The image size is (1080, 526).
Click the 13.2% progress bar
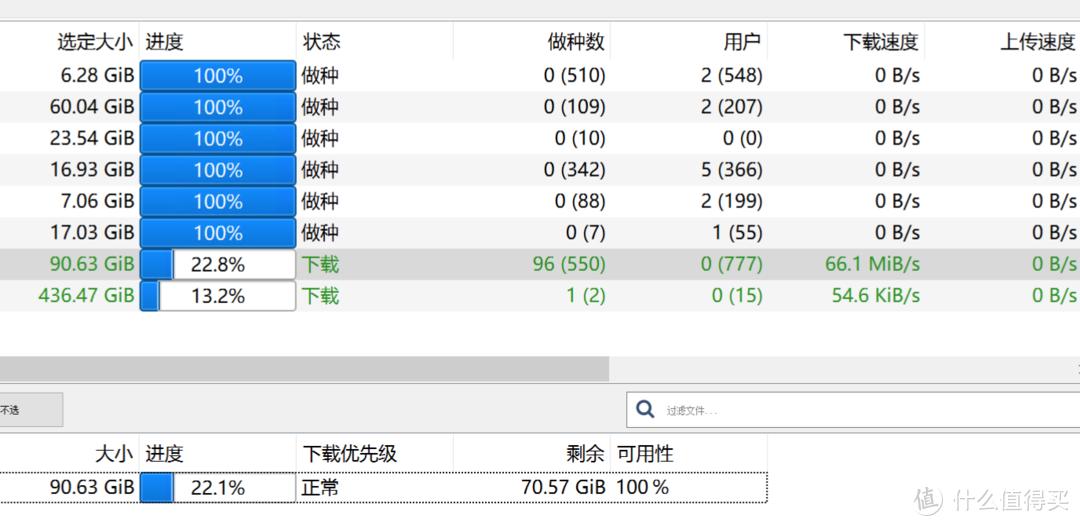tap(218, 296)
